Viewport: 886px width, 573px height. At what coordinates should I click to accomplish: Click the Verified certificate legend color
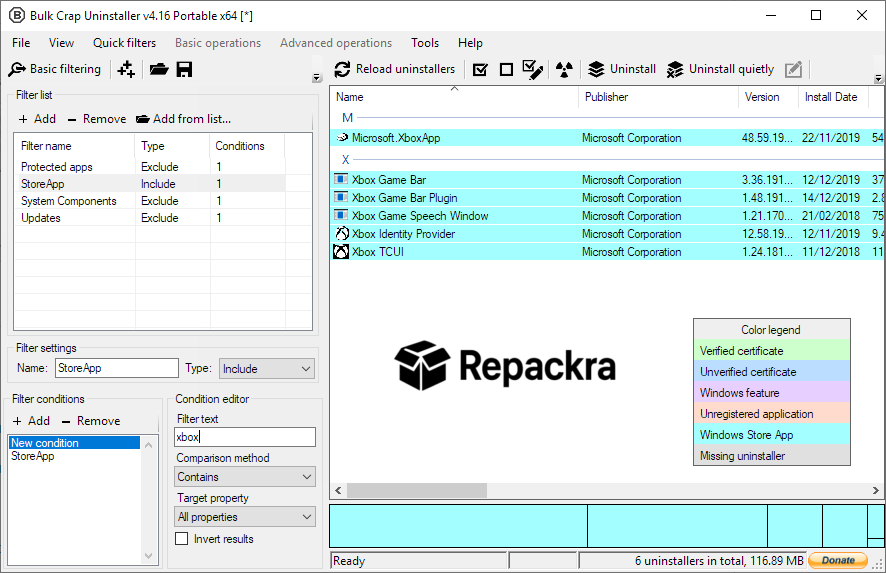tap(771, 350)
